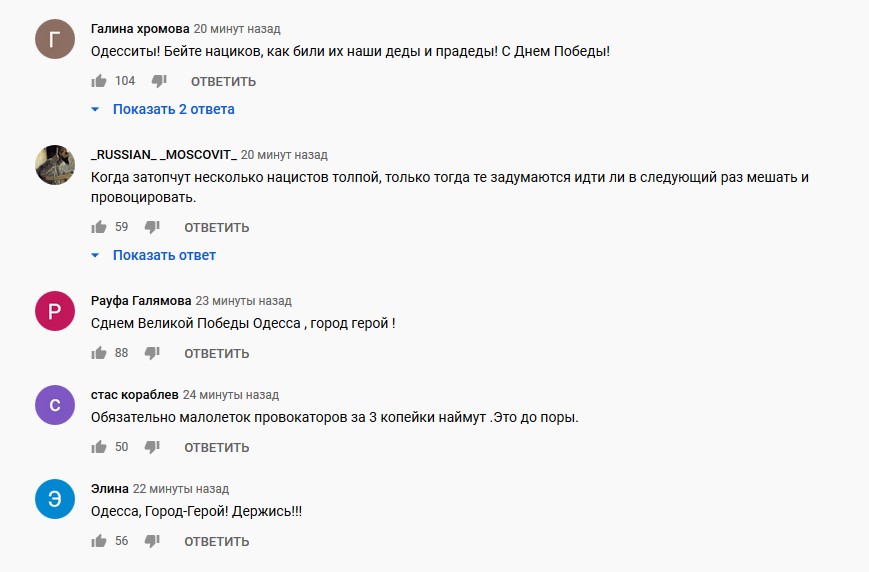
Task: Open _RUSSIAN_ _MOSCOVIT_ avatar picture
Action: tap(55, 165)
